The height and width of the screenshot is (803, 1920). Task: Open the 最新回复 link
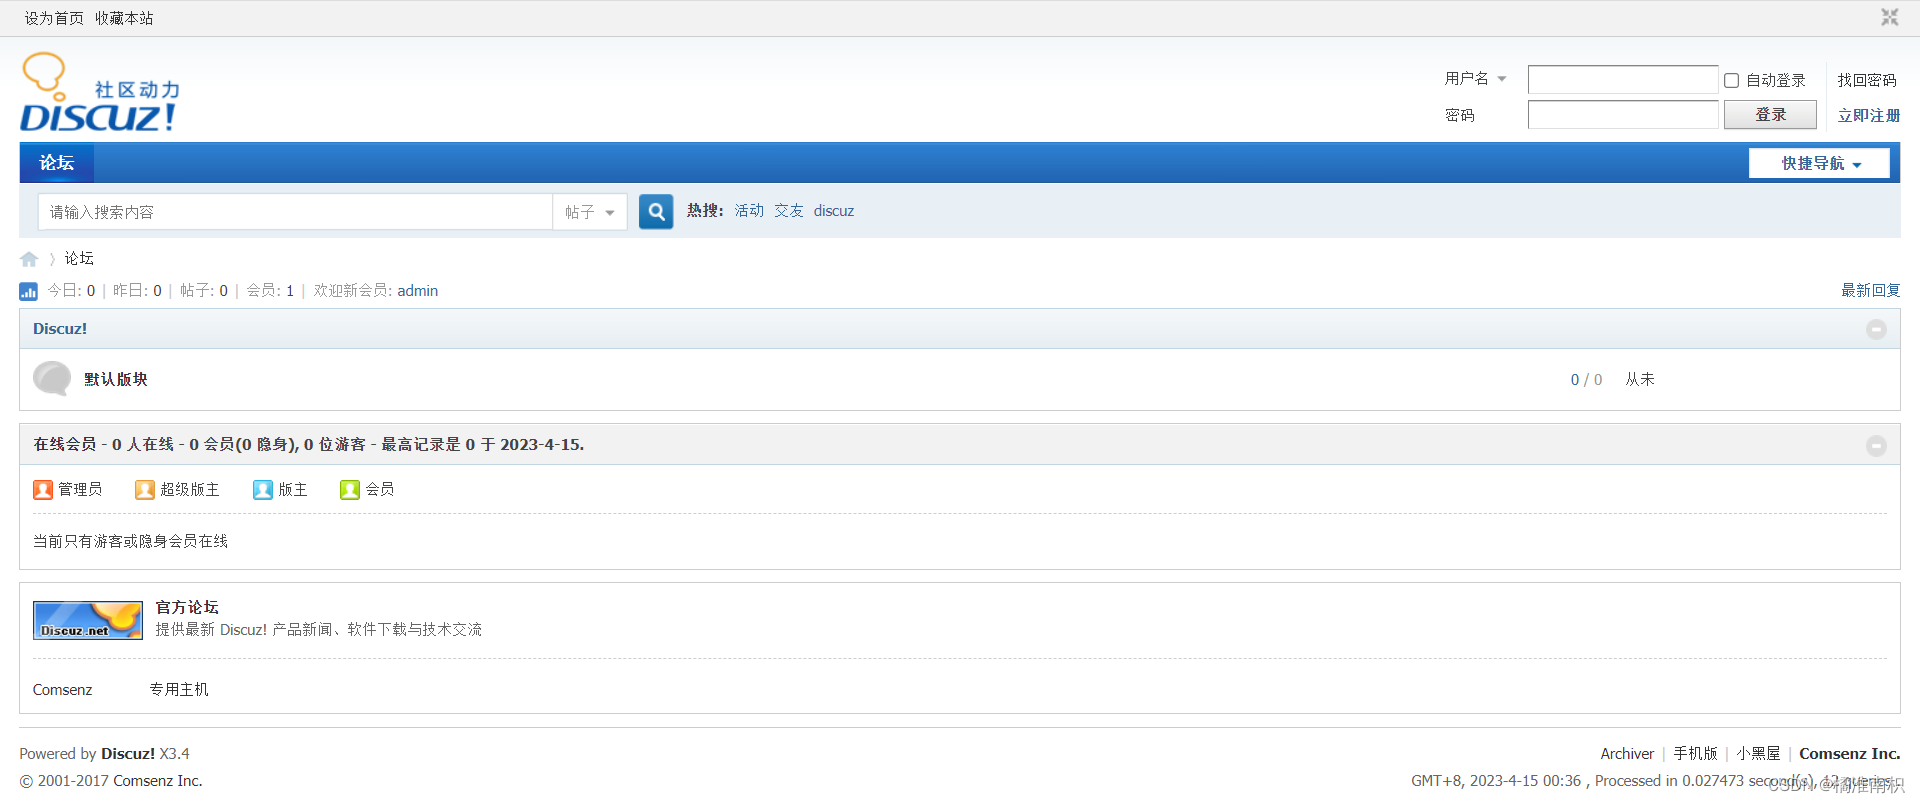[1871, 291]
